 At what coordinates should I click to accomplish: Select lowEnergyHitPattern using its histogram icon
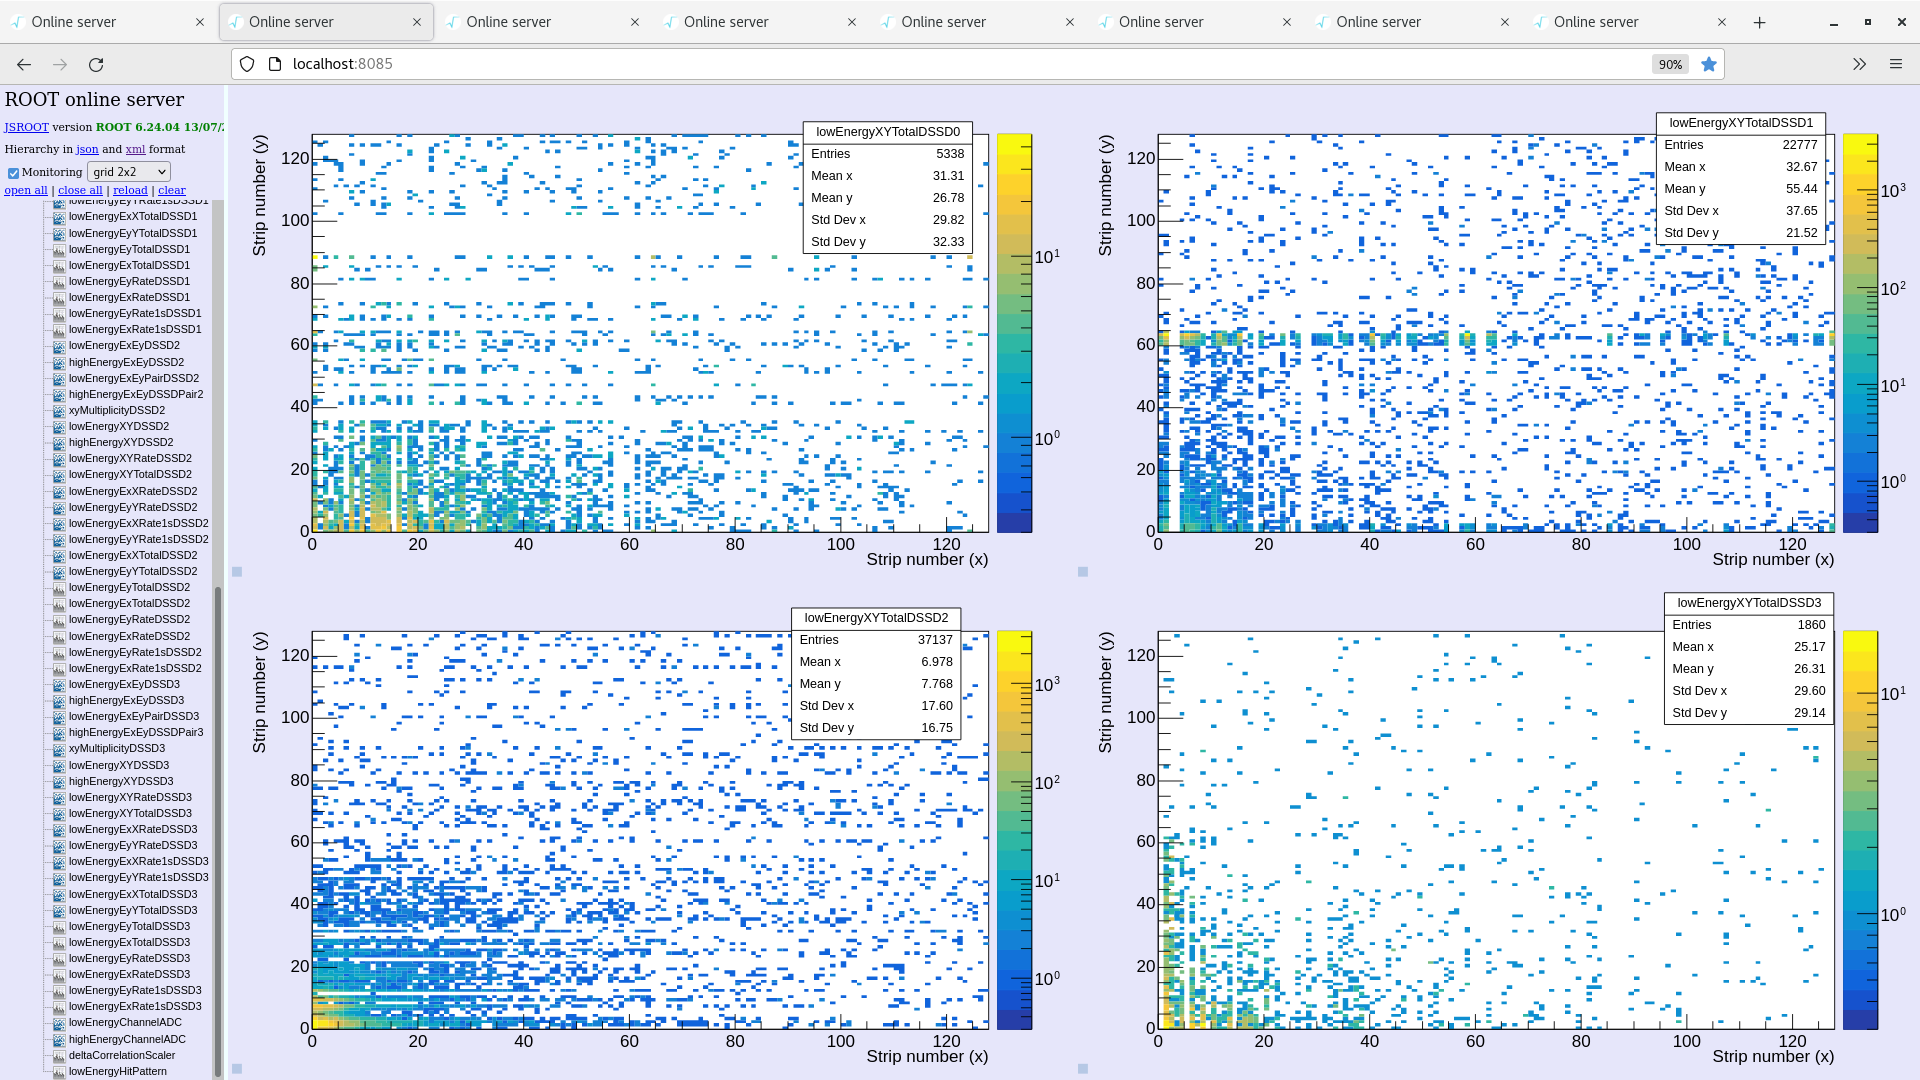click(59, 1071)
